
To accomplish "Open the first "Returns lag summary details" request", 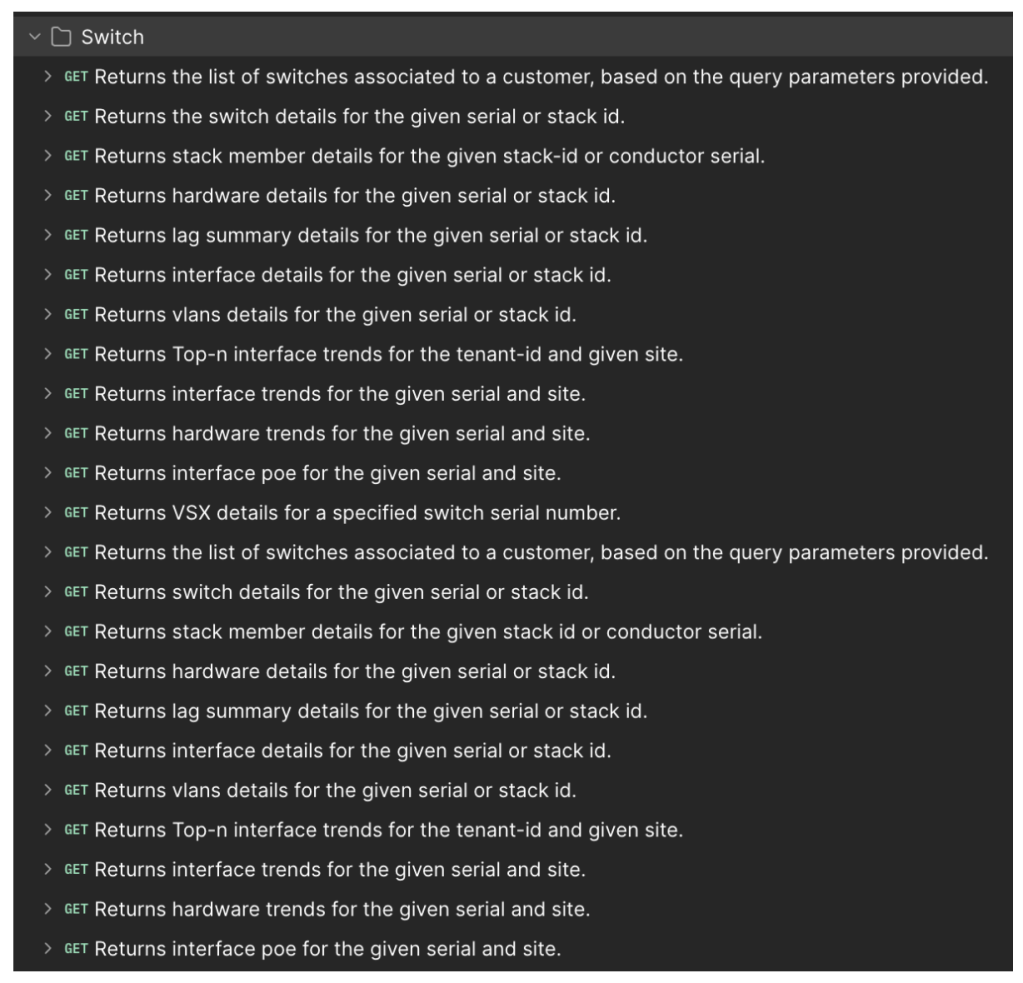I will (x=370, y=236).
